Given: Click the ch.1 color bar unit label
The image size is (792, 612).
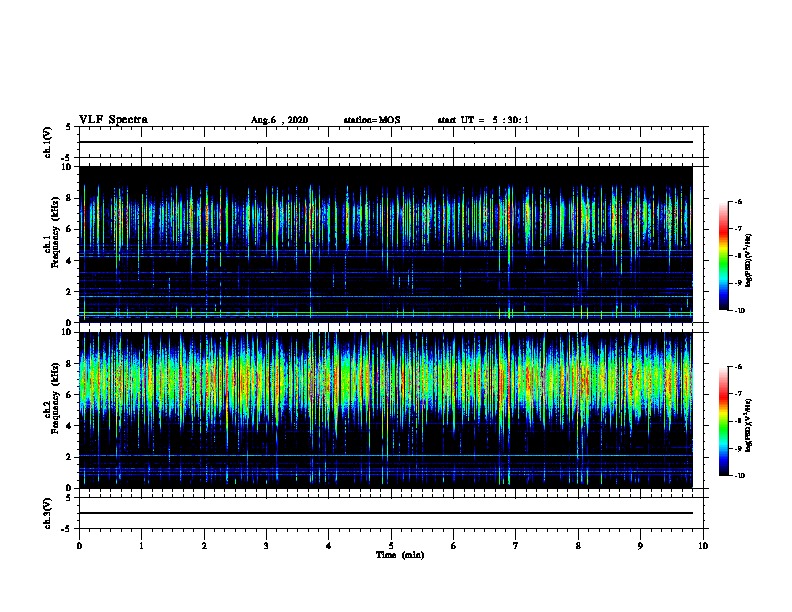Looking at the screenshot, I should coord(749,260).
